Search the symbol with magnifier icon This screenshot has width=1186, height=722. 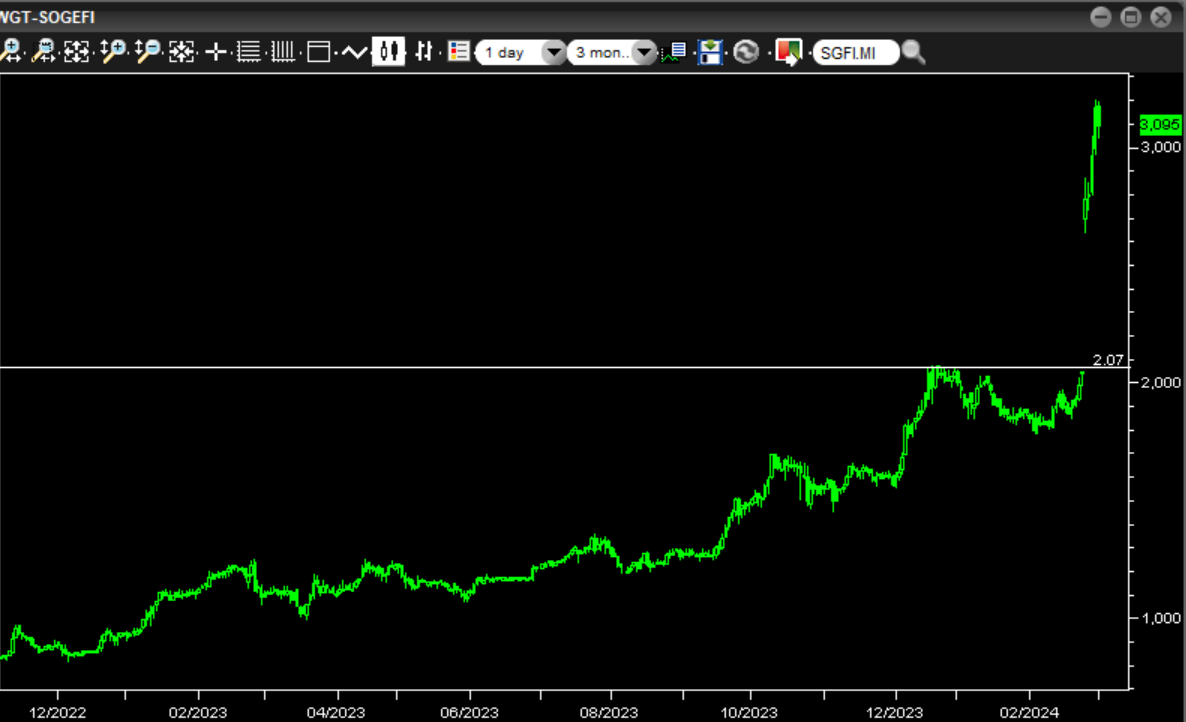click(x=914, y=51)
